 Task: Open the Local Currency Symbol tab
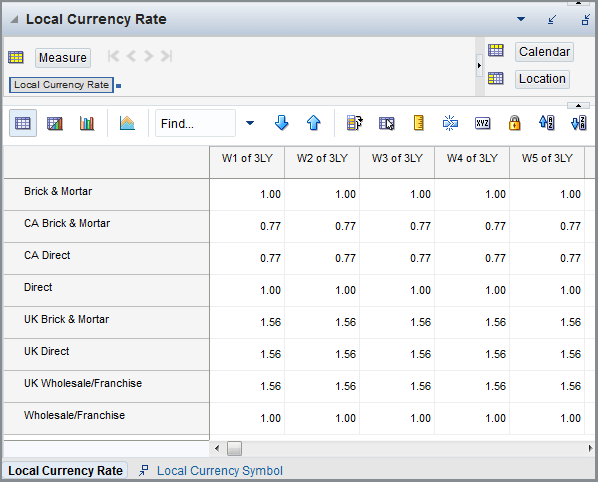(x=220, y=471)
